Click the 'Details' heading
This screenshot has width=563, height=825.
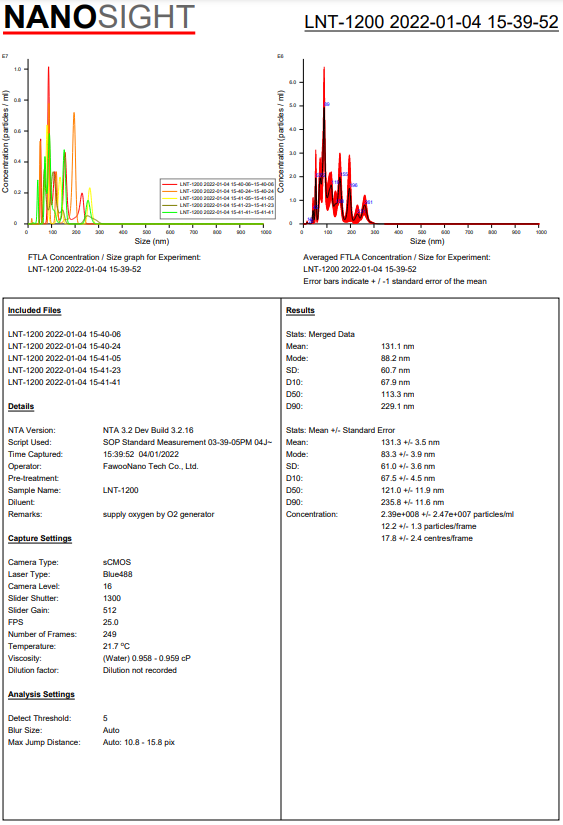[21, 406]
